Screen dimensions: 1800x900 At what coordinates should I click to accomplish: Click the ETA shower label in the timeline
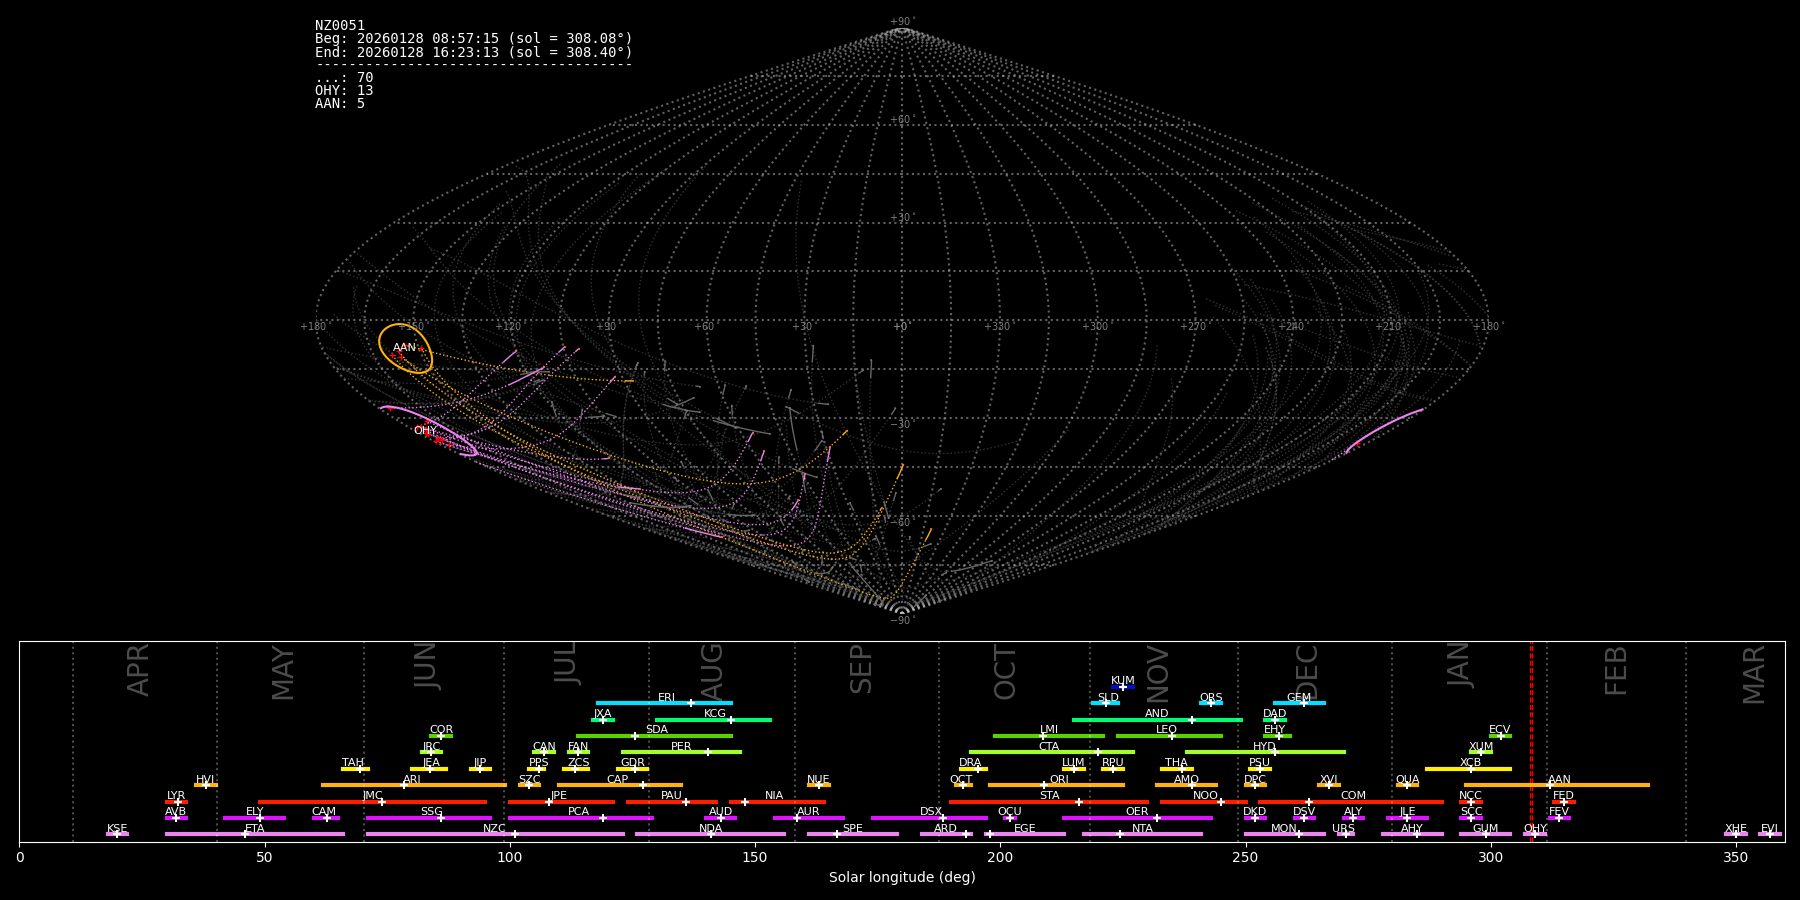coord(255,829)
